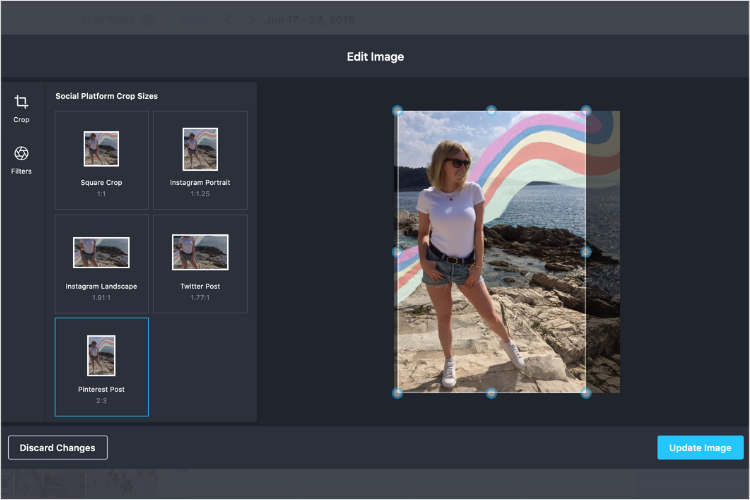Apply the Instagram Landscape crop size
This screenshot has height=500, width=750.
101,263
